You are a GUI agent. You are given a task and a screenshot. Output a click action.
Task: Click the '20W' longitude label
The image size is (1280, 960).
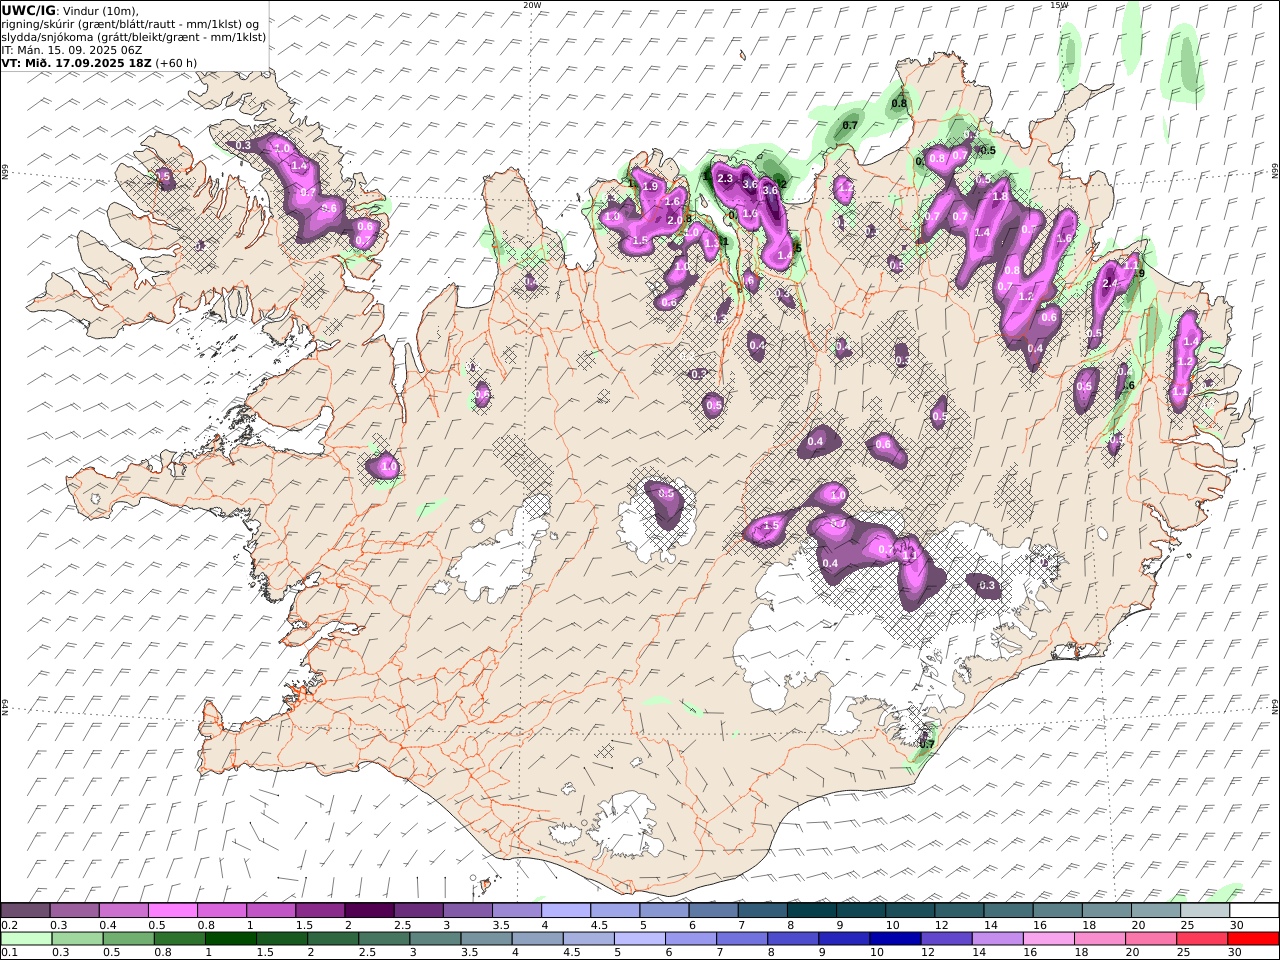tap(532, 5)
